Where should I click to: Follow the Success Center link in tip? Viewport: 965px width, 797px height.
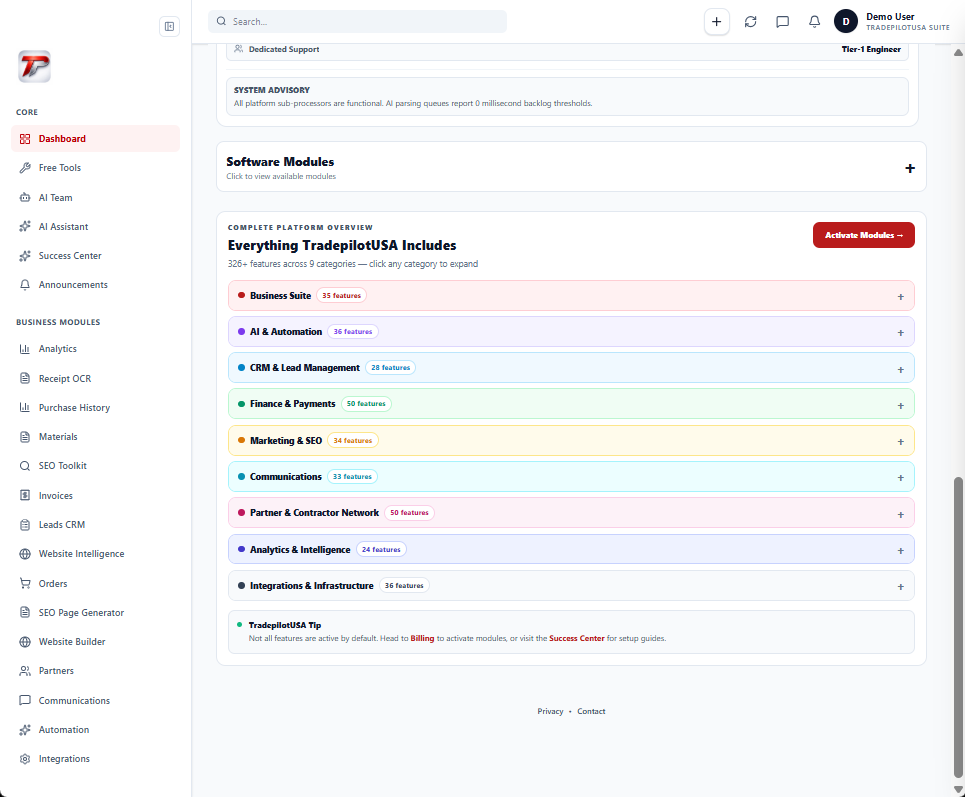click(577, 638)
